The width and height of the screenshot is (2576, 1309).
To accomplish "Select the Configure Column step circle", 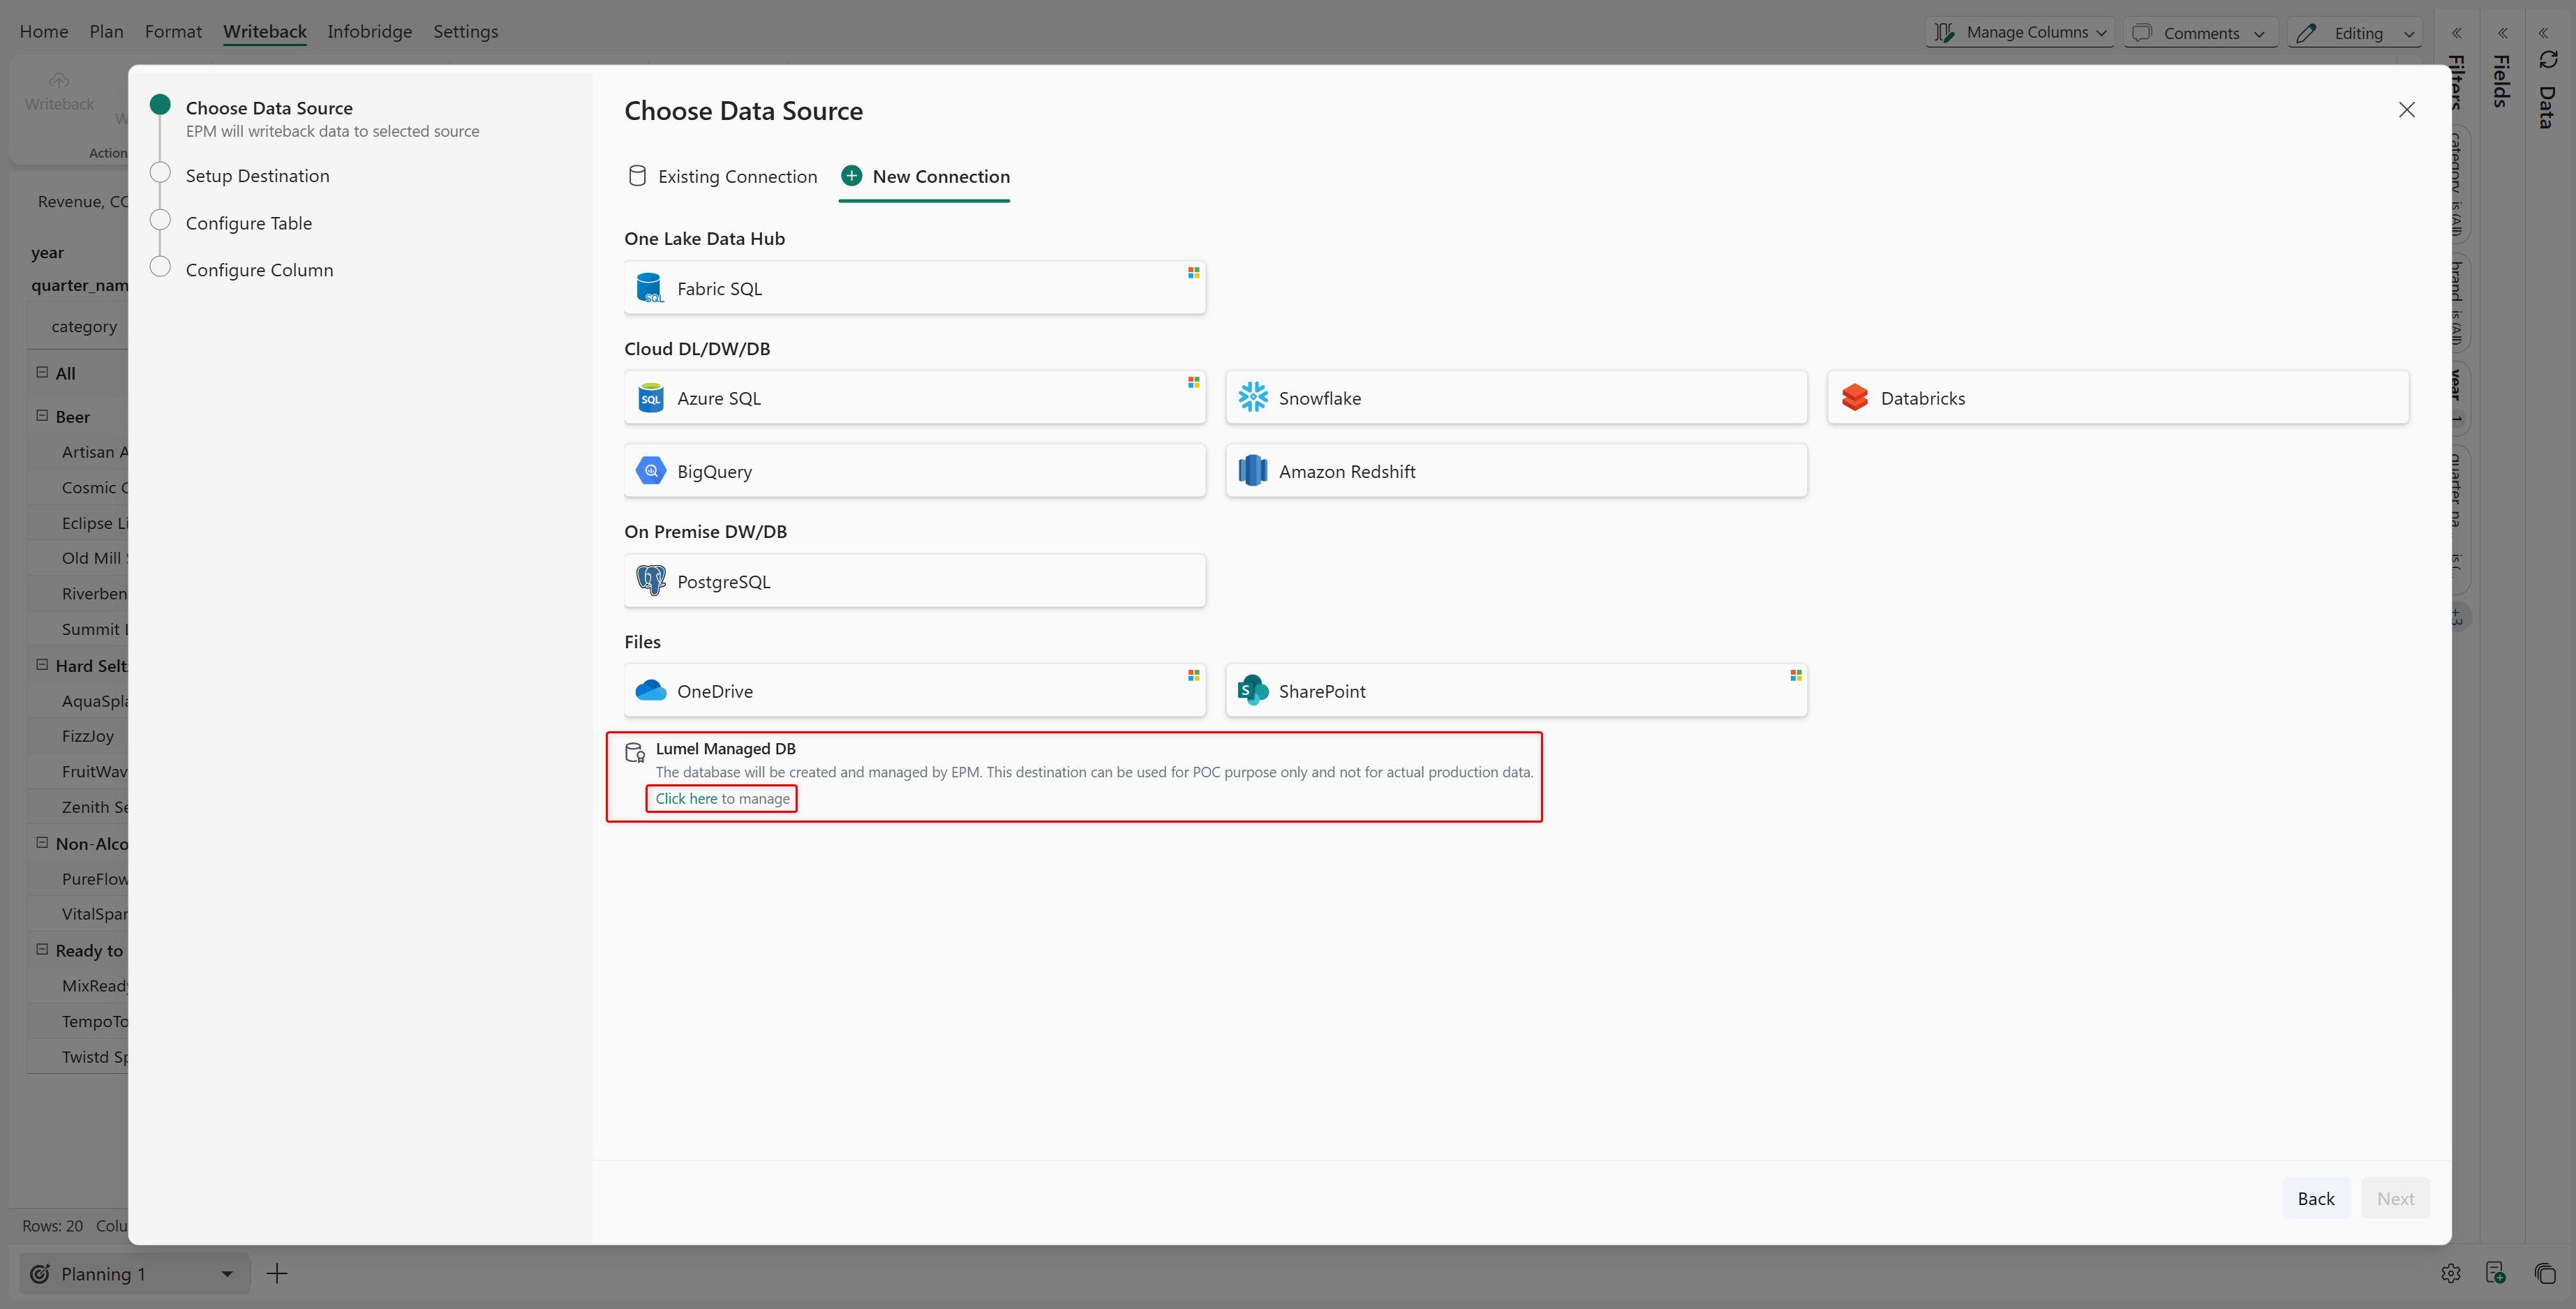I will tap(160, 267).
